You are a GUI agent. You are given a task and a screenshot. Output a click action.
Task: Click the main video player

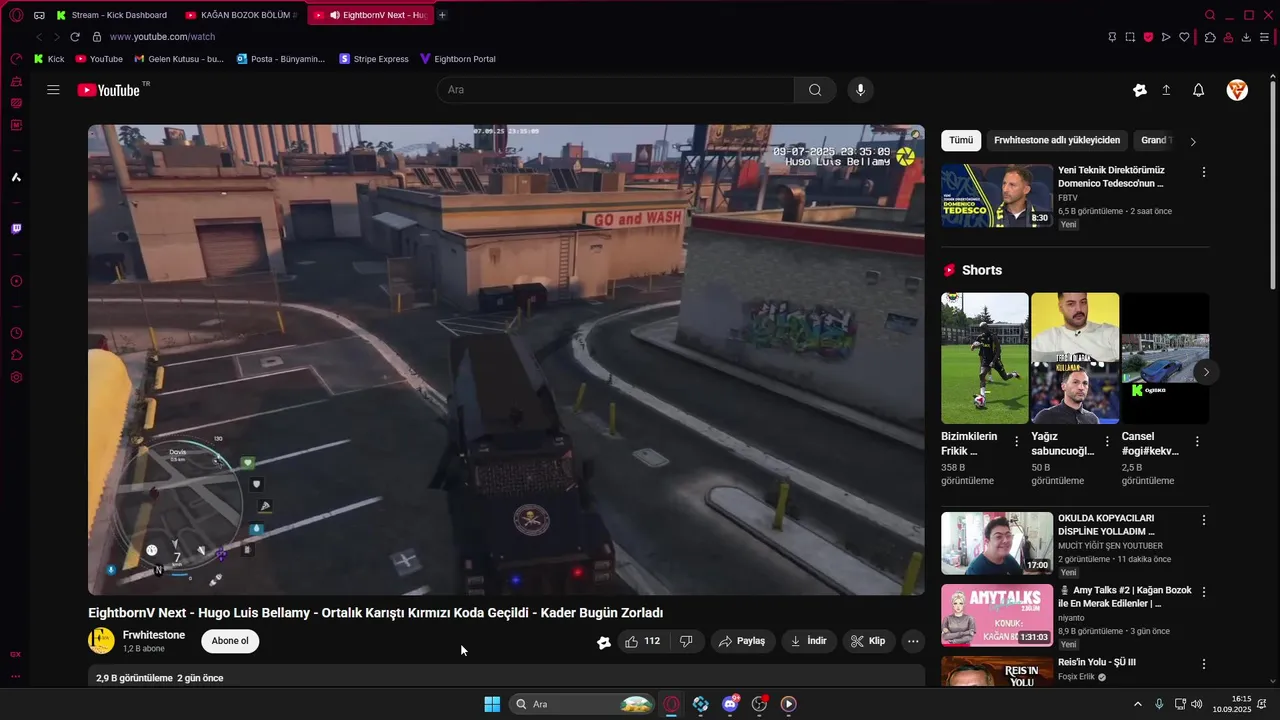(506, 360)
